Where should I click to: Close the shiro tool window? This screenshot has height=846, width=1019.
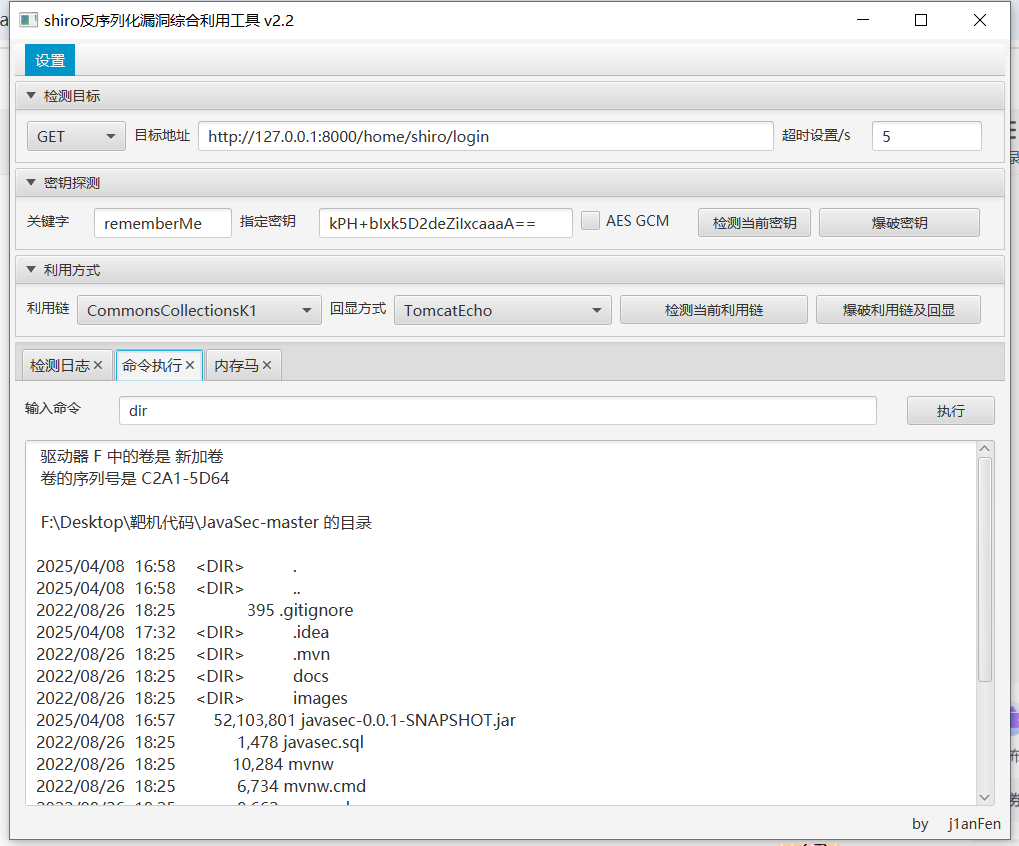(x=980, y=20)
